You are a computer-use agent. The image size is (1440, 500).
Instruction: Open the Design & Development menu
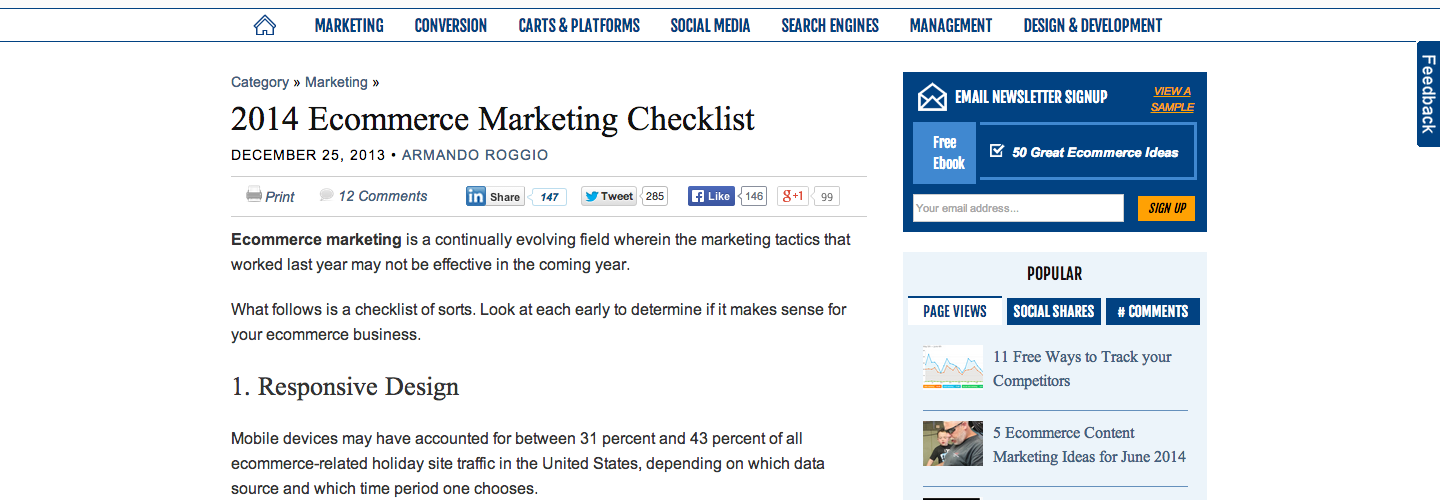[x=1093, y=25]
